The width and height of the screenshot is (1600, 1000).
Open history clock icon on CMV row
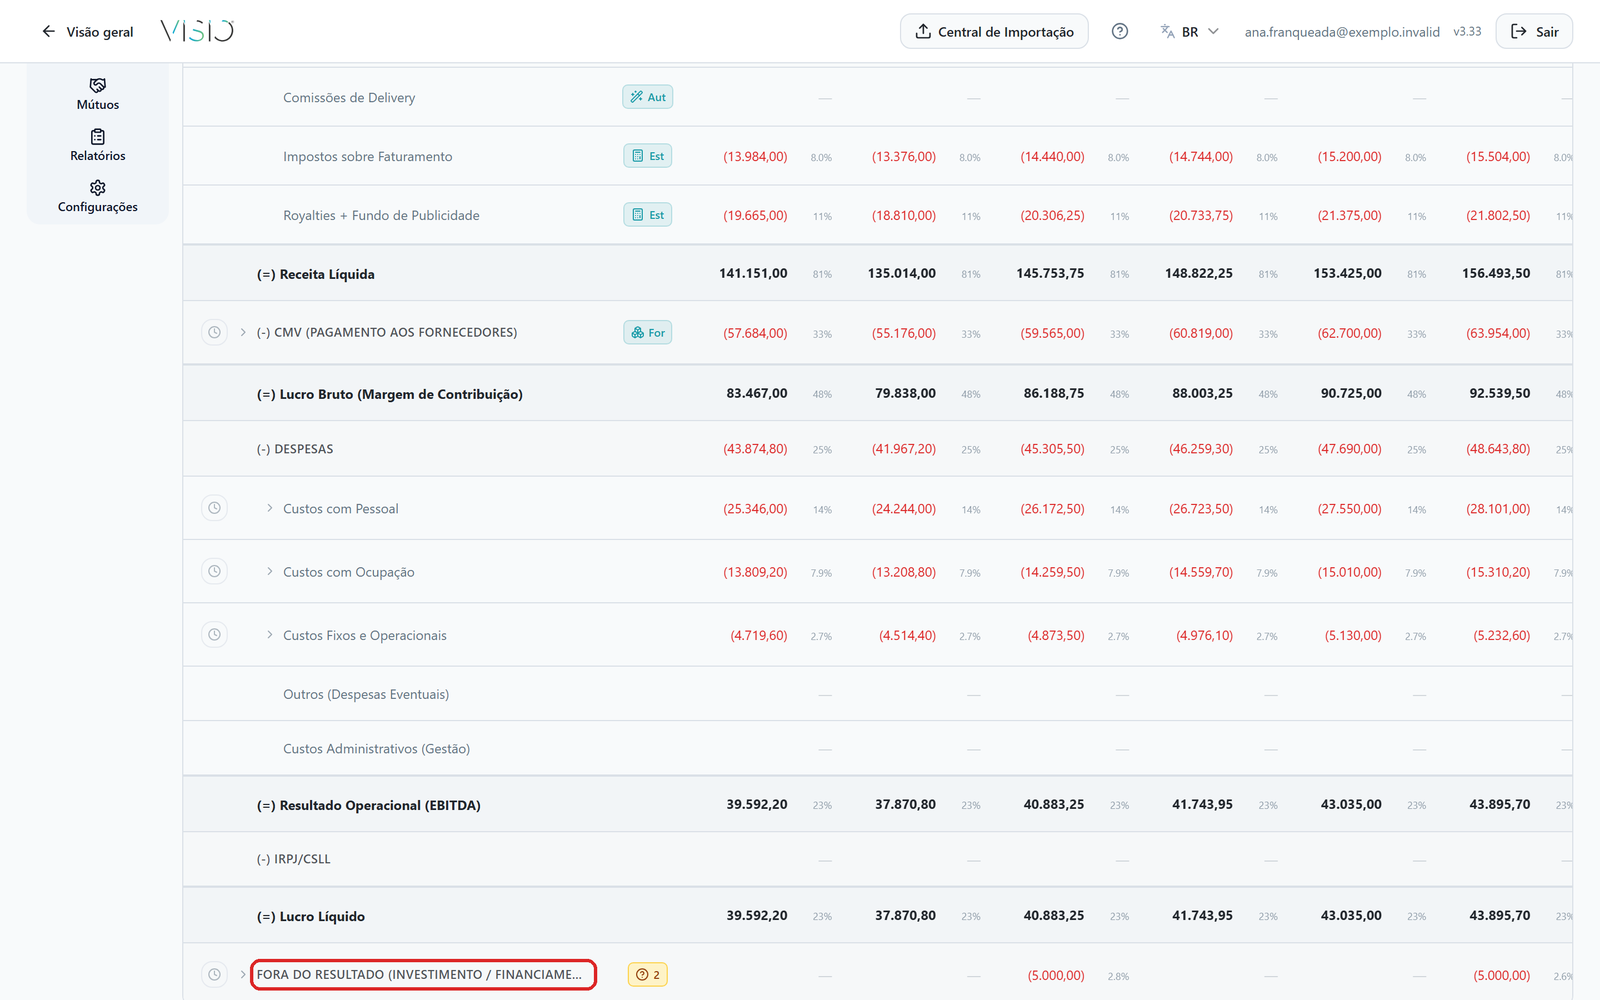click(x=214, y=332)
